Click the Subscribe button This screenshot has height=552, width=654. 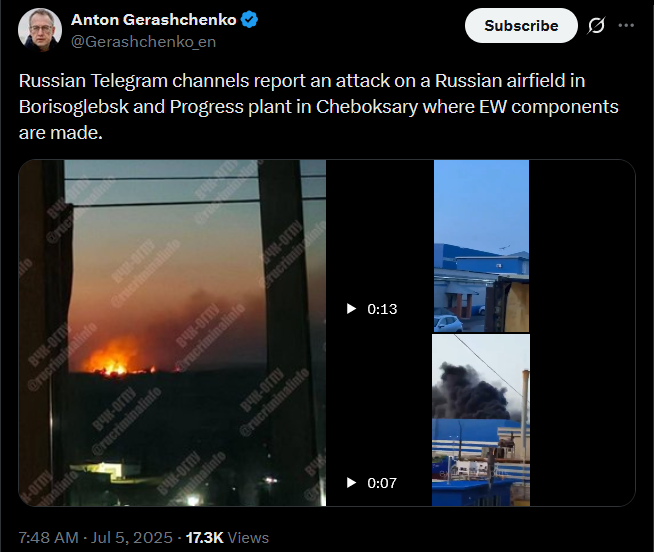coord(521,26)
